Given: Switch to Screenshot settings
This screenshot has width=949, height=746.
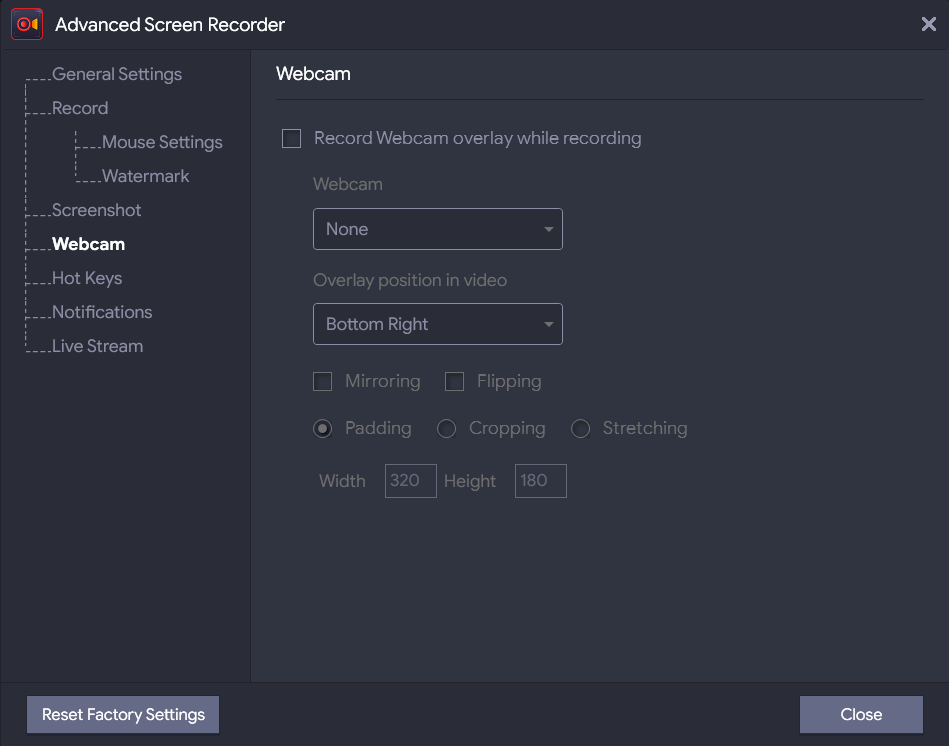Looking at the screenshot, I should tap(96, 210).
